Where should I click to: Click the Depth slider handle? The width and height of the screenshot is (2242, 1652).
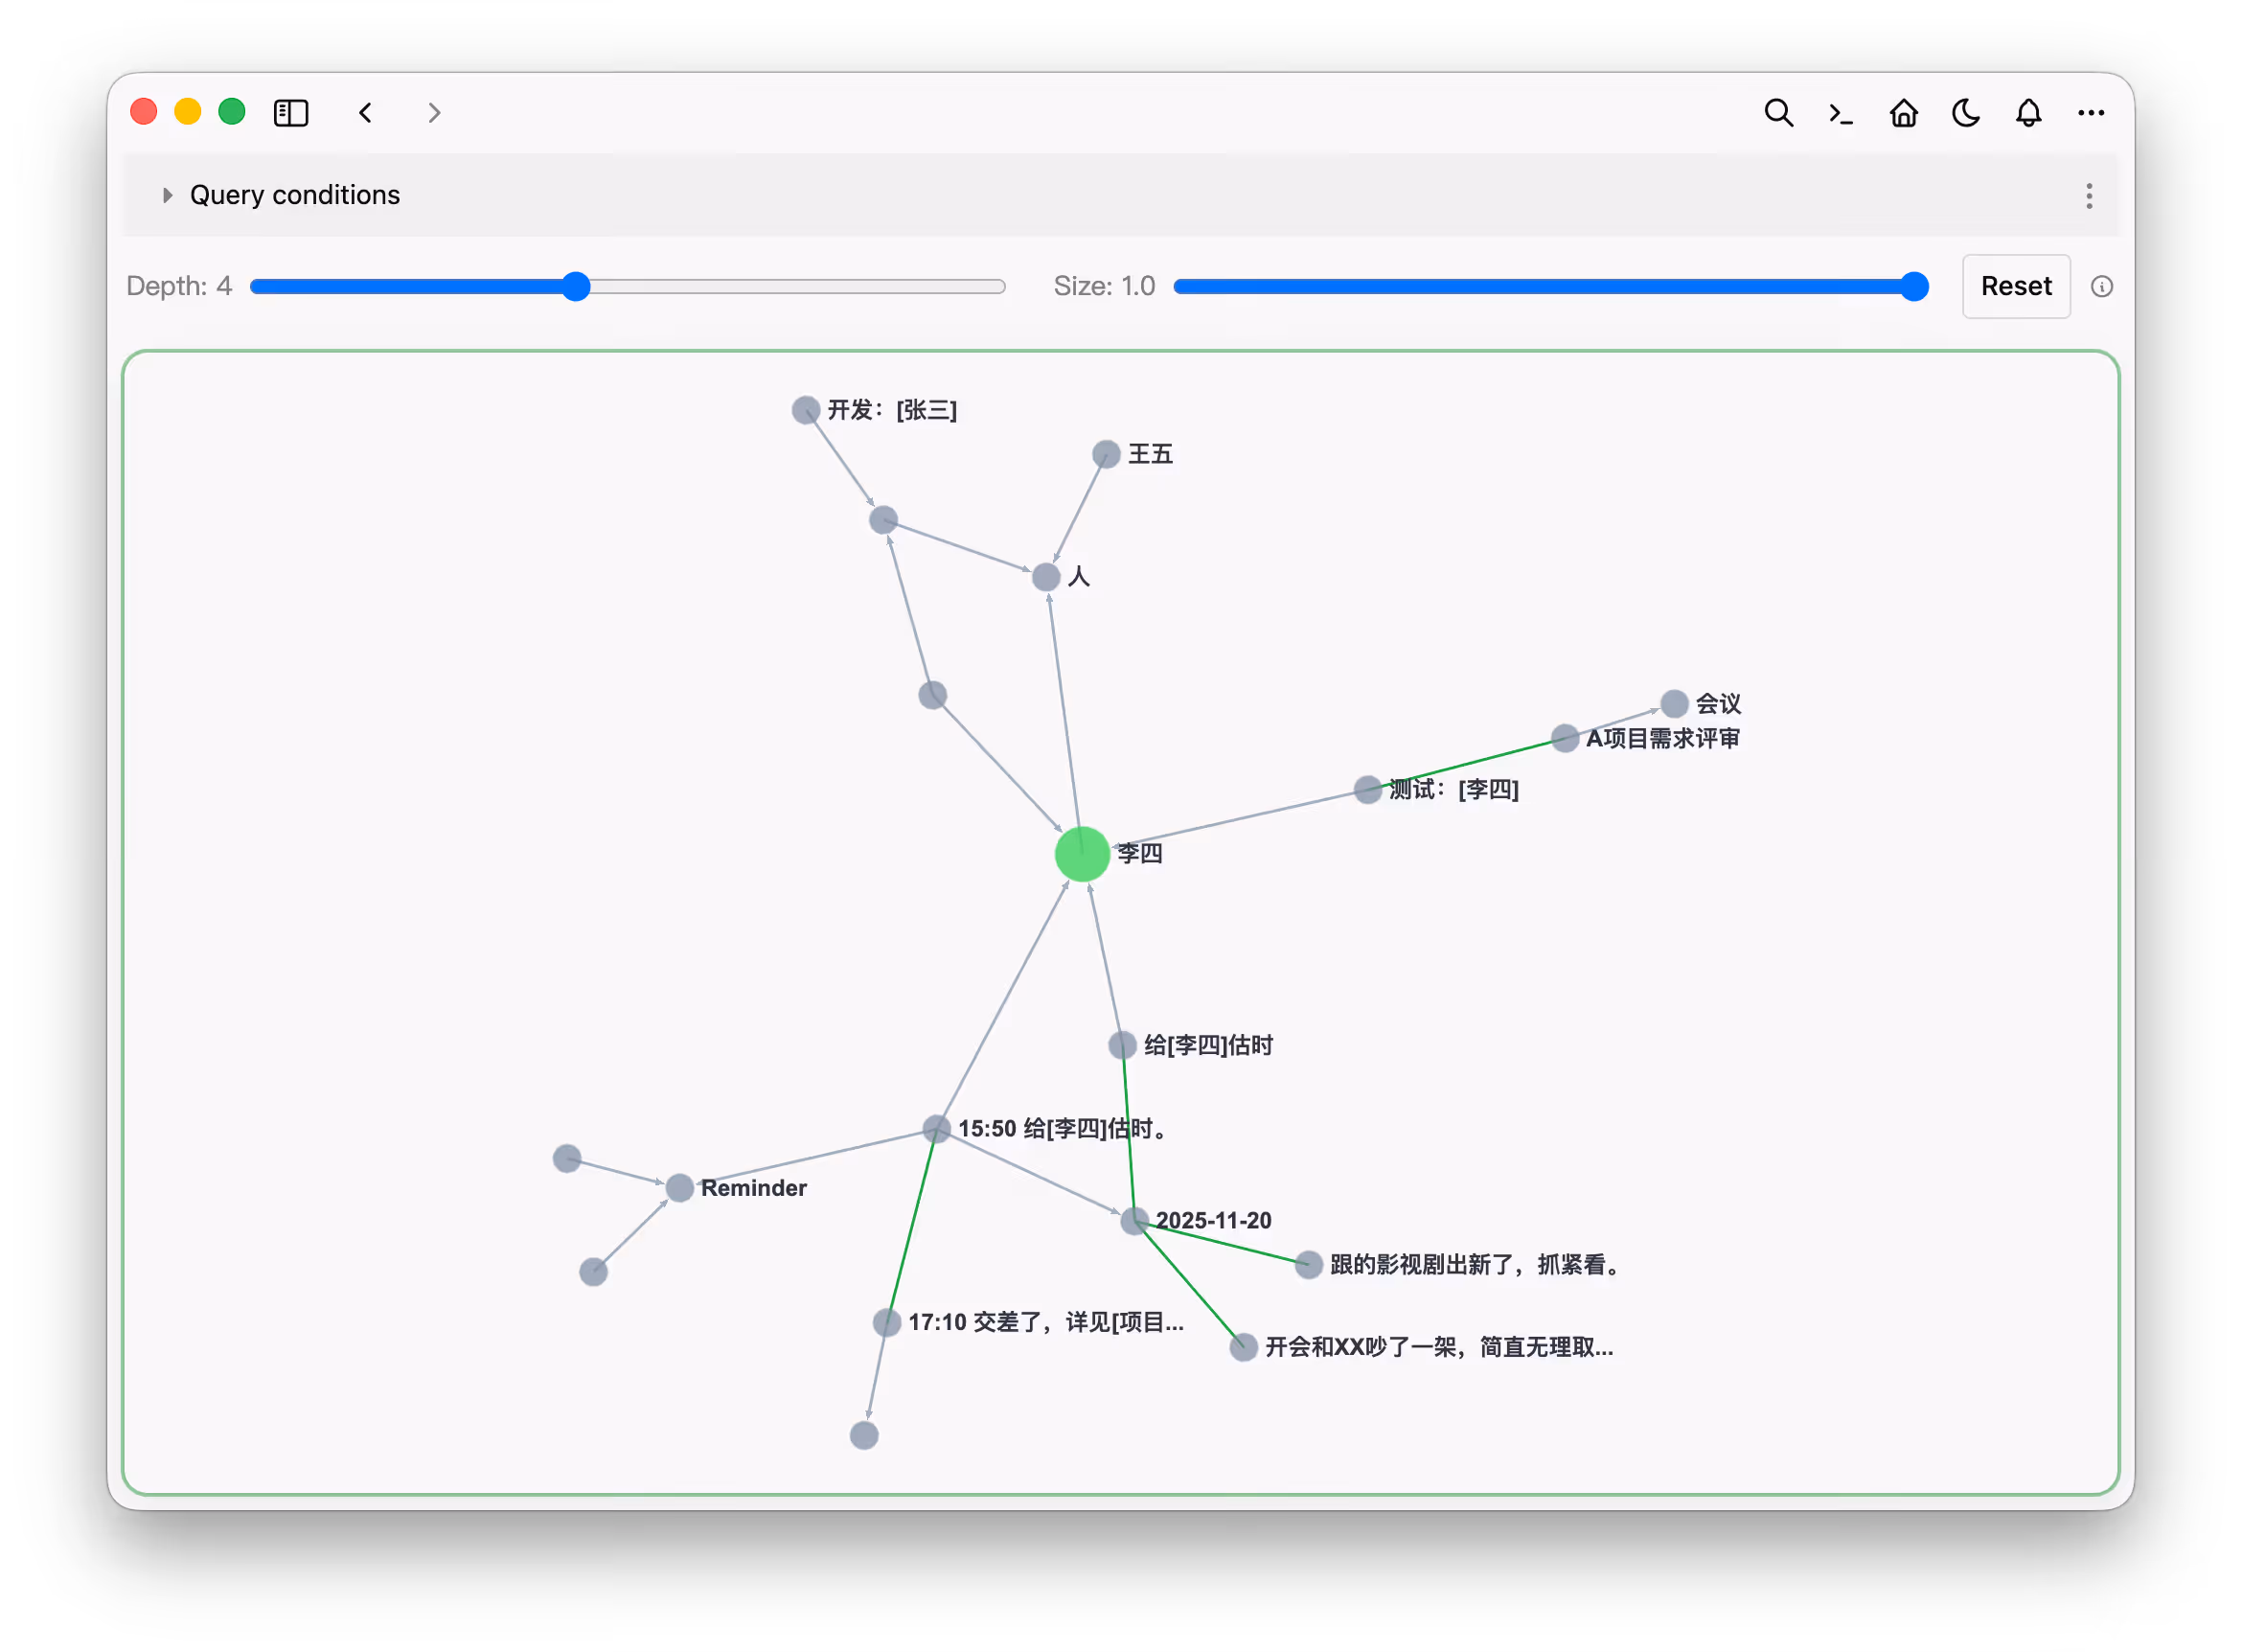point(576,287)
